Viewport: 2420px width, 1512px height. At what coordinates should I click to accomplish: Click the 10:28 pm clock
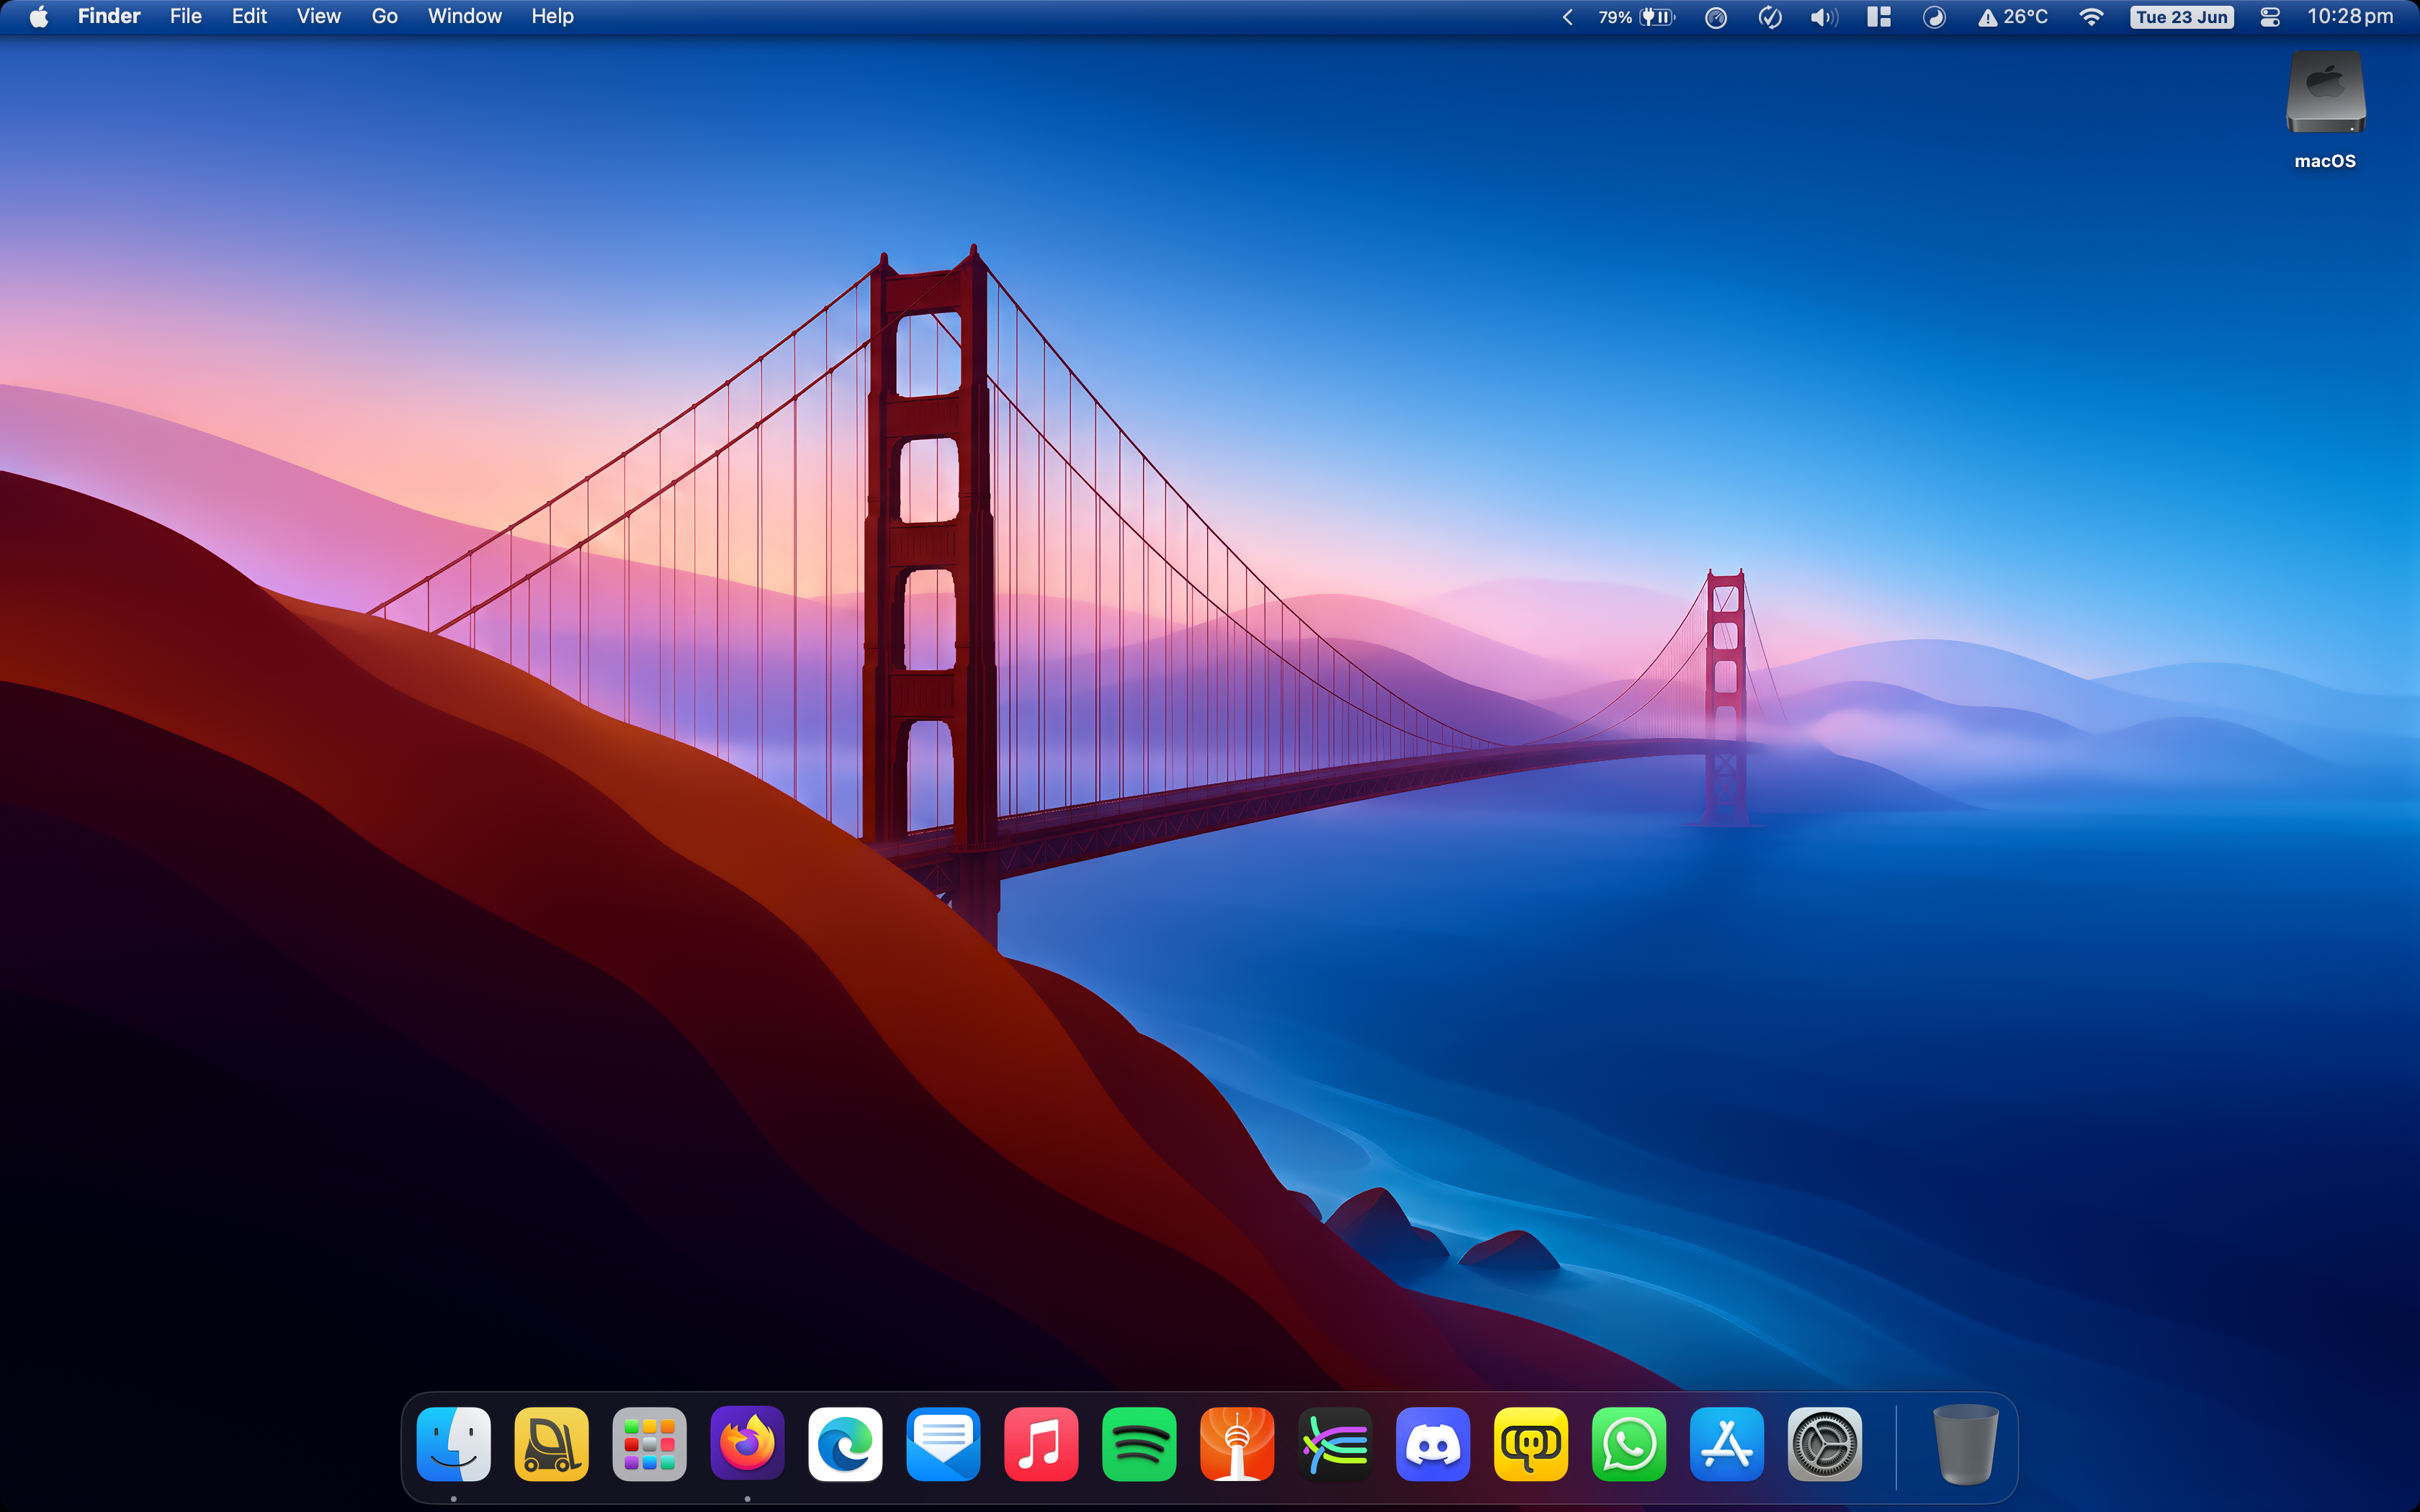tap(2350, 17)
